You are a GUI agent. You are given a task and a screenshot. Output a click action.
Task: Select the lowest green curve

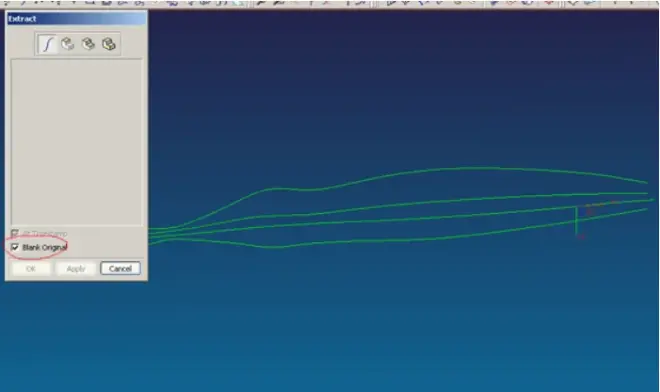click(x=379, y=241)
